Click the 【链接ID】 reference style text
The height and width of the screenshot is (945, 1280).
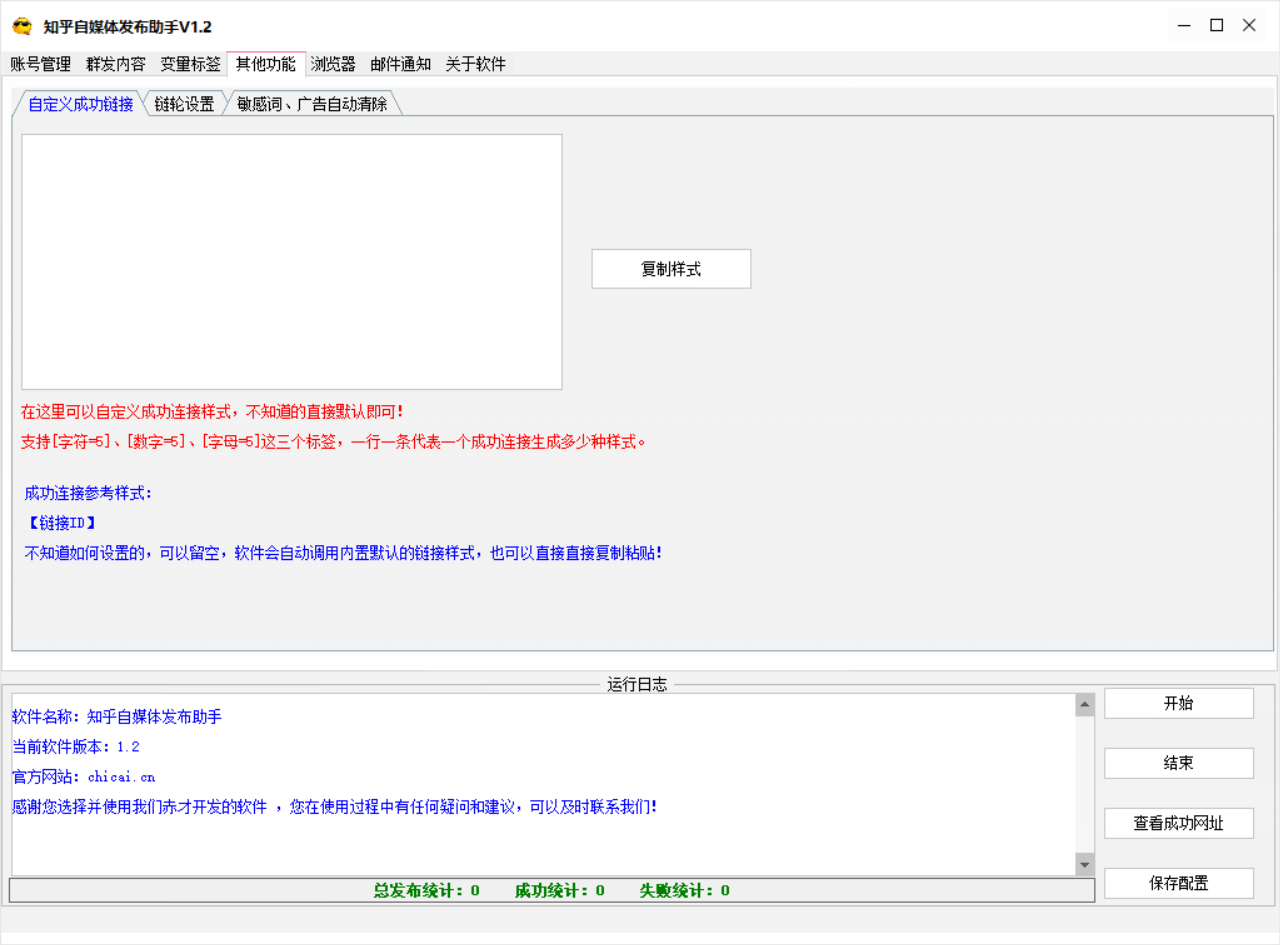click(x=60, y=523)
